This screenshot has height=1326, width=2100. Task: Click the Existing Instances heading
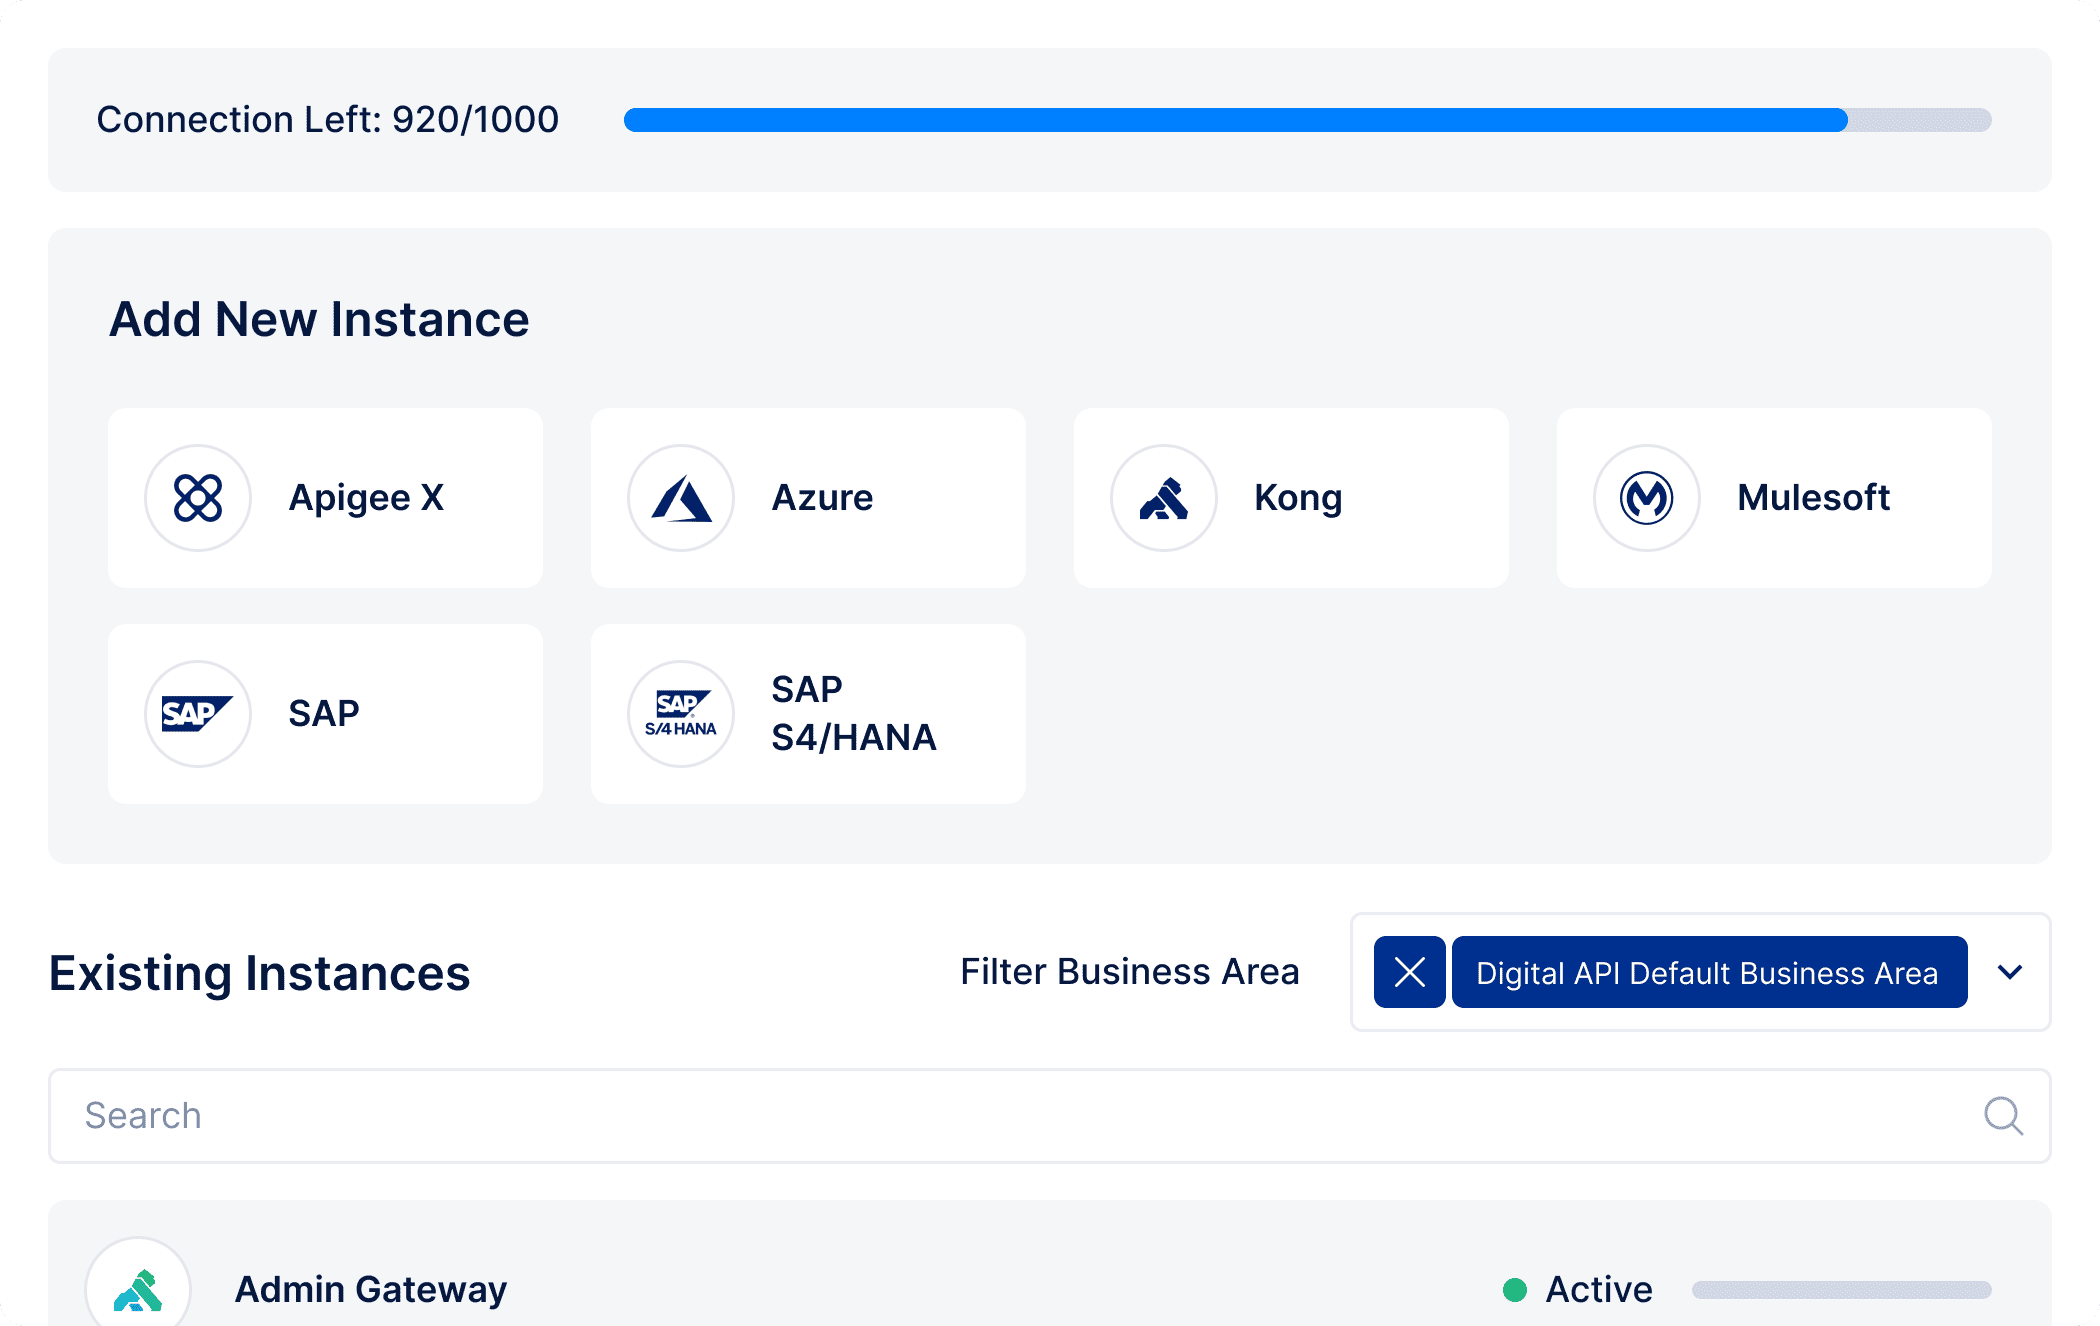(x=260, y=971)
